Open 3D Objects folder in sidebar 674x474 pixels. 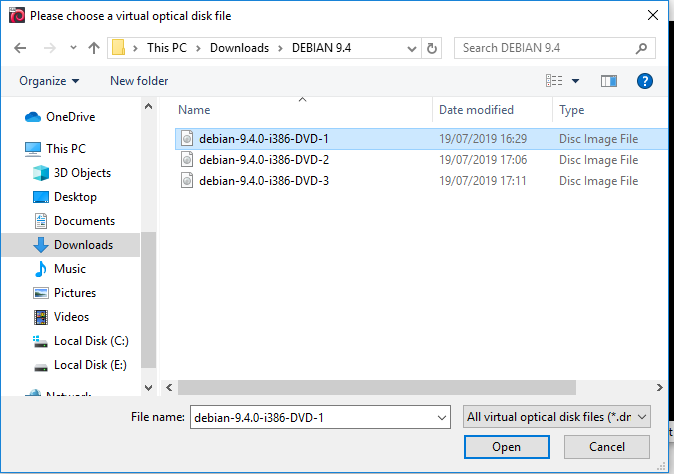coord(72,173)
